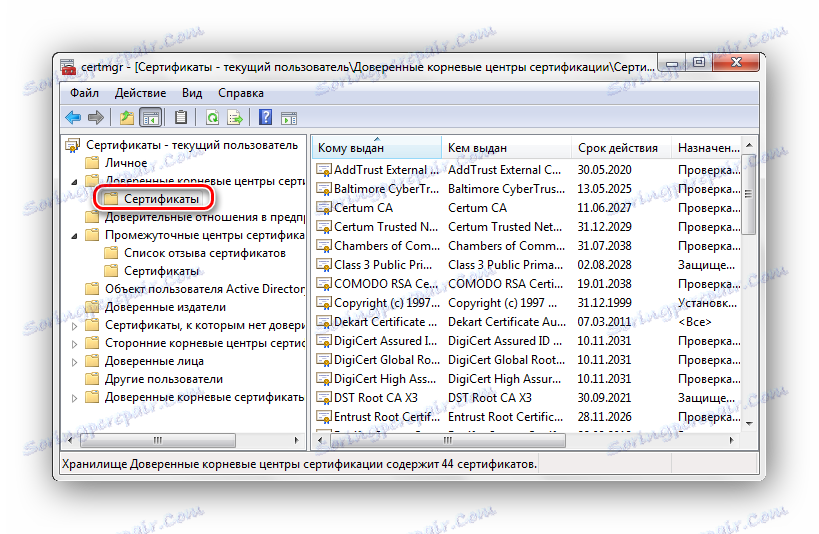The width and height of the screenshot is (819, 534).
Task: Open the Вид menu
Action: tap(192, 93)
